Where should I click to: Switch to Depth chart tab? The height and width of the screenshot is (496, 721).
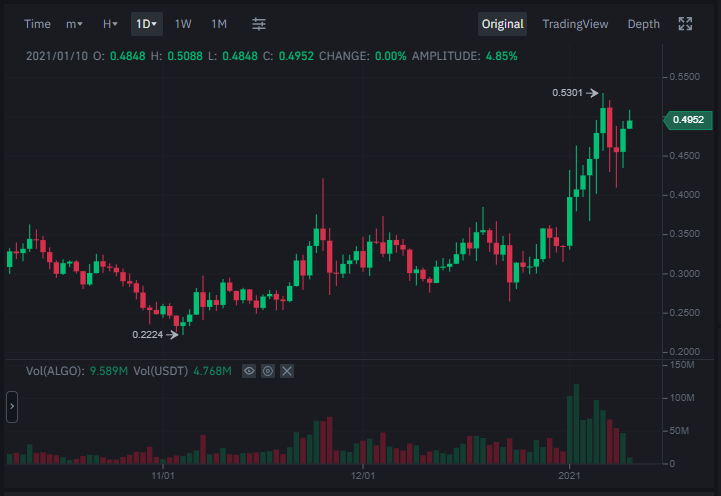click(x=643, y=24)
